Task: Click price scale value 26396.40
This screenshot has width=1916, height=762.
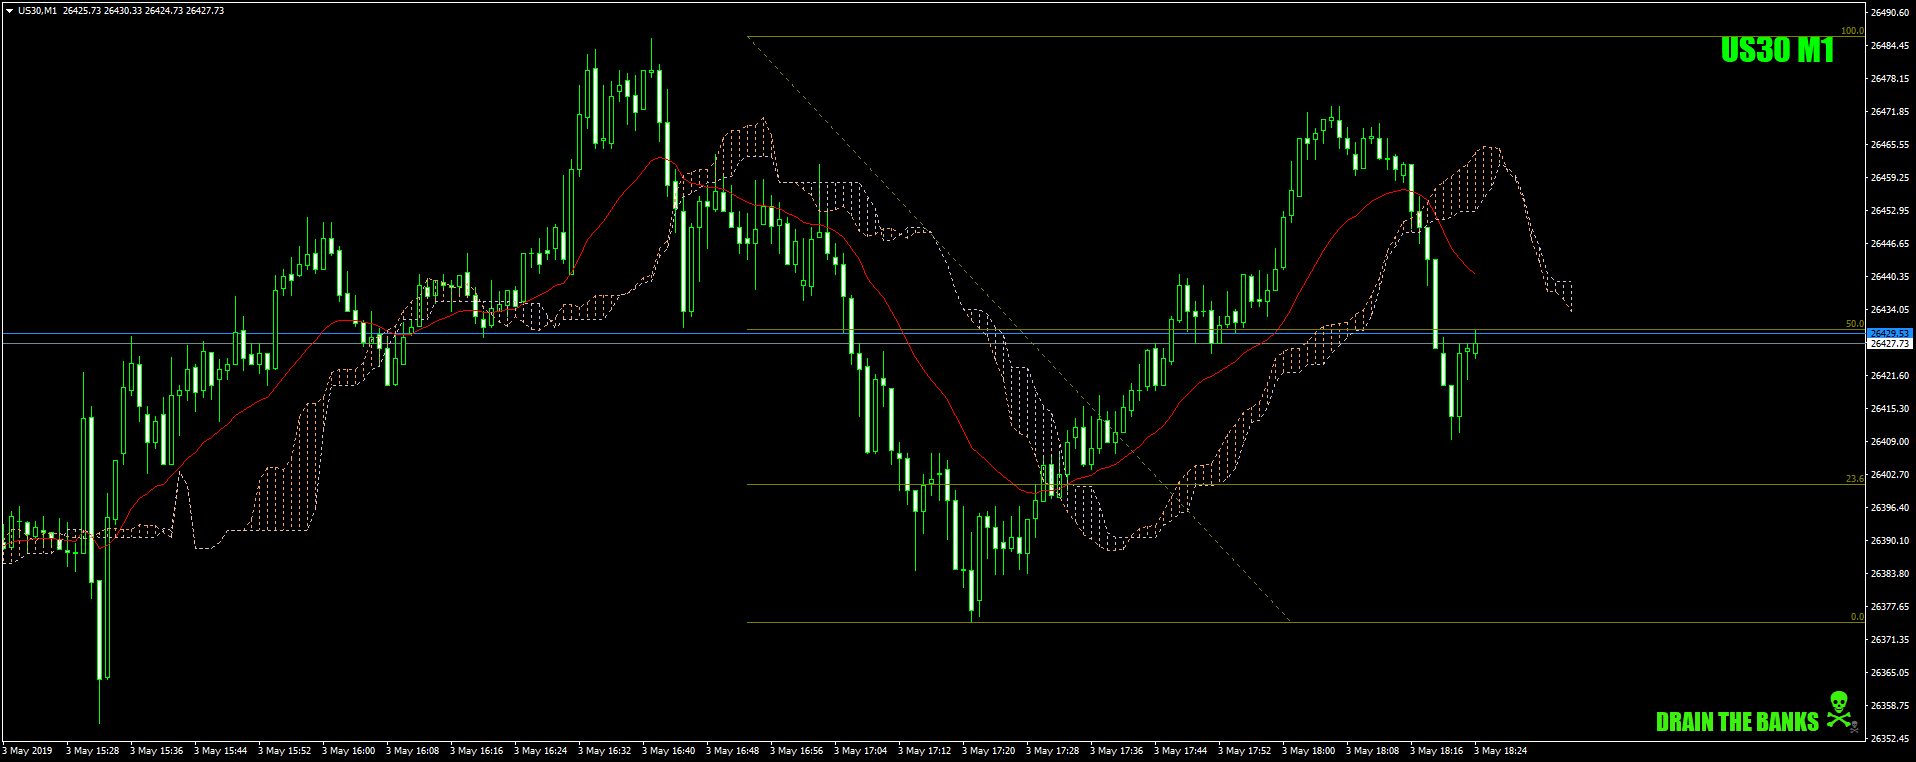Action: coord(1890,508)
